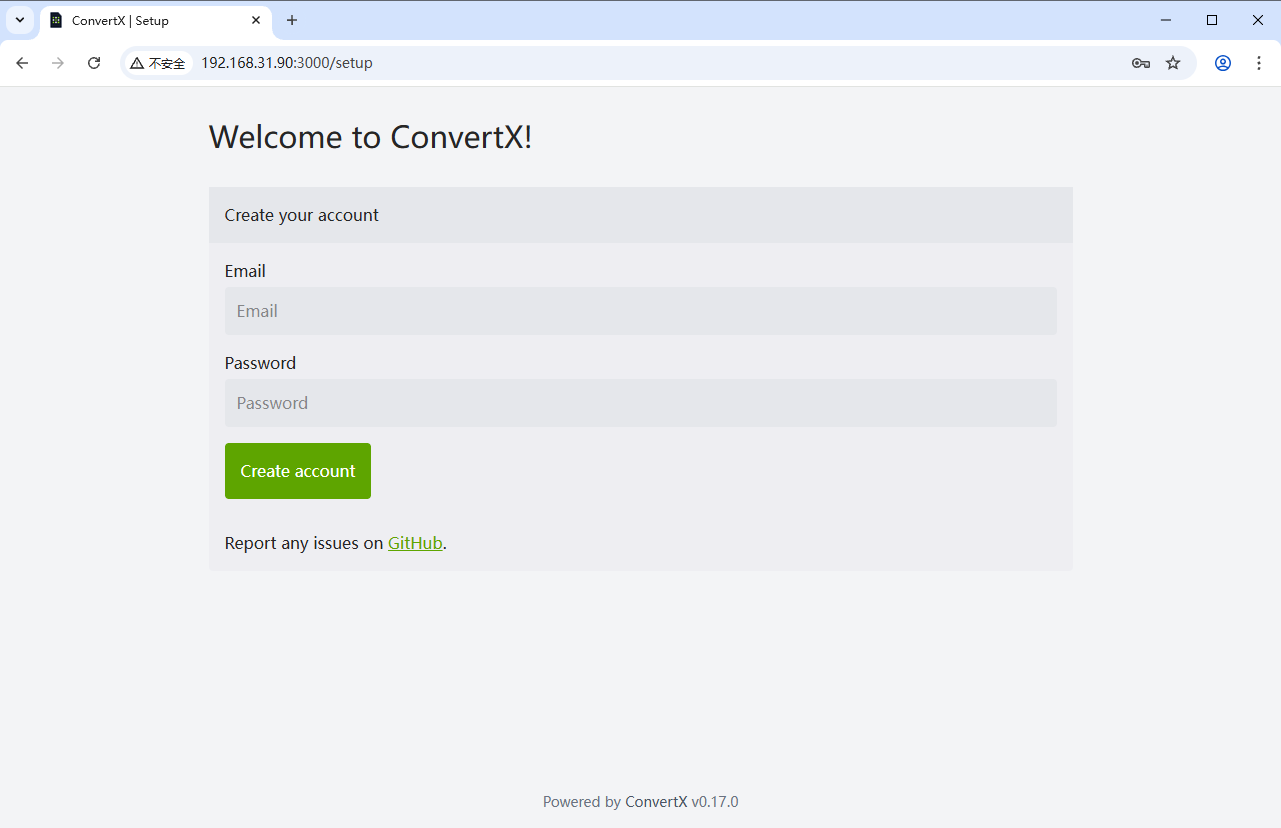This screenshot has width=1281, height=828.
Task: Click the Welcome to ConvertX! heading
Action: click(370, 137)
